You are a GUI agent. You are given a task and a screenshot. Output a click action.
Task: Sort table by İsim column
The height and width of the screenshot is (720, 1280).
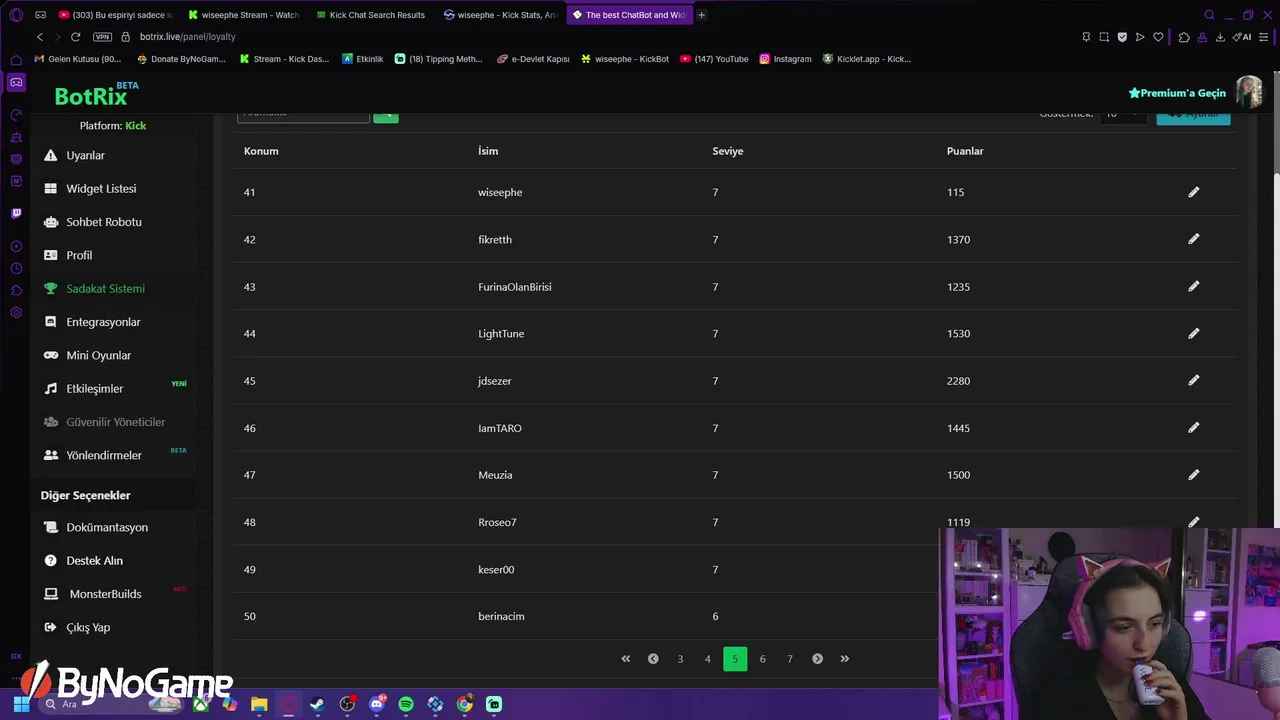point(488,151)
